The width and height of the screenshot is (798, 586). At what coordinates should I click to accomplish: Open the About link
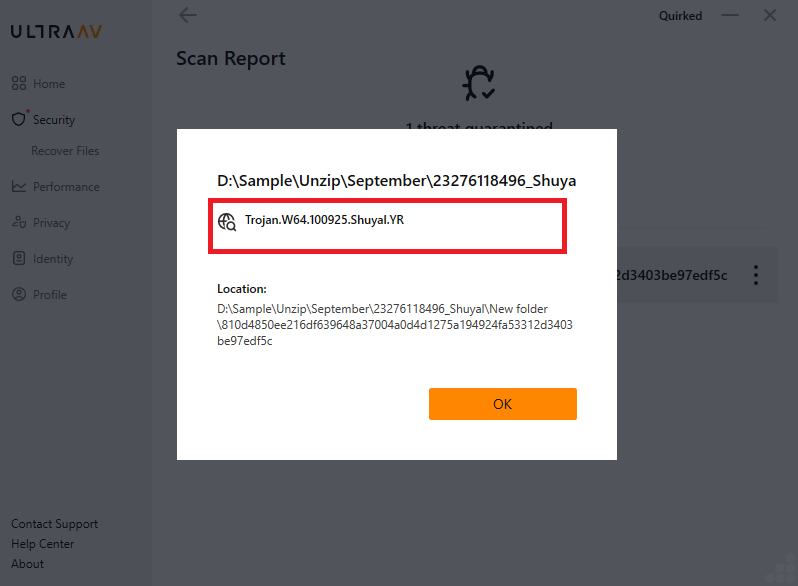point(27,564)
